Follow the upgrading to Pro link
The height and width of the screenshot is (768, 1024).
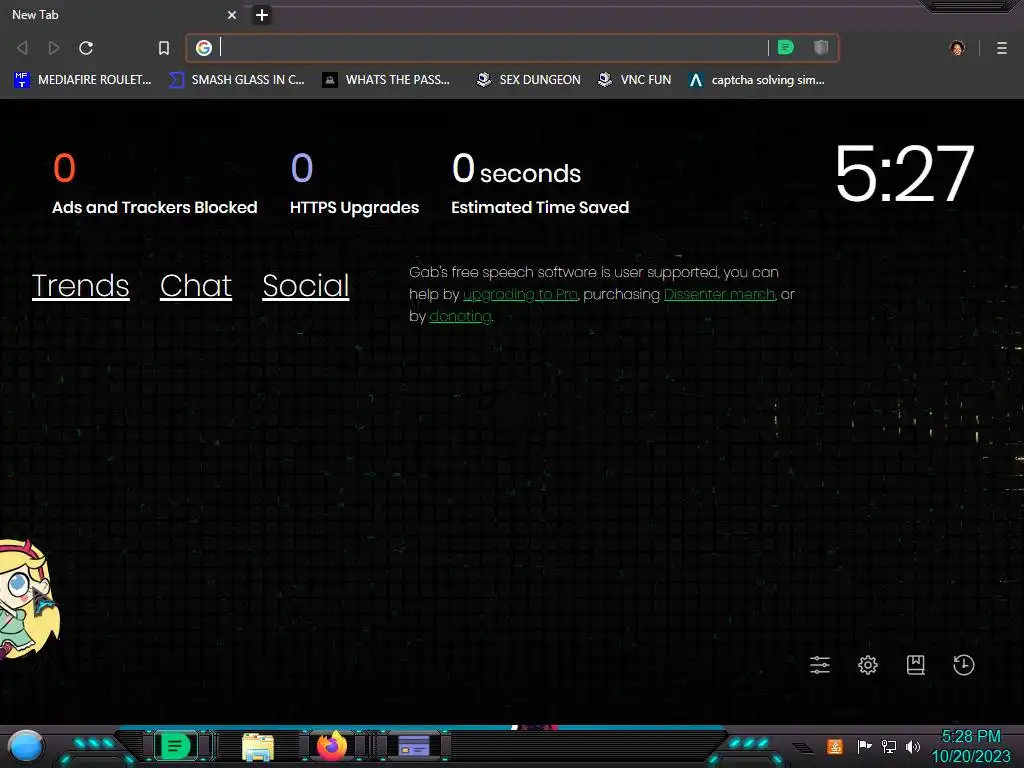point(520,295)
